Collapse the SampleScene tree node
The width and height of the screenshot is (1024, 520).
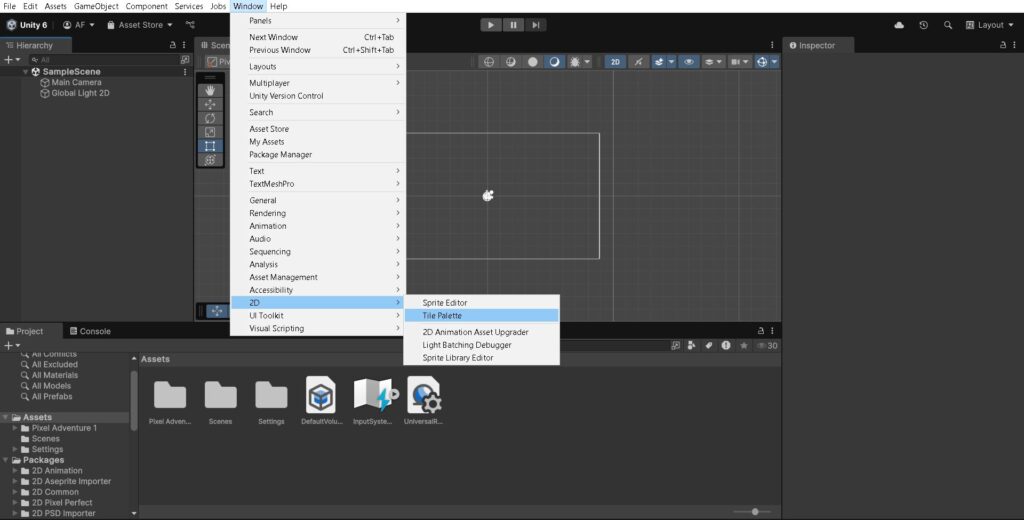click(x=25, y=72)
